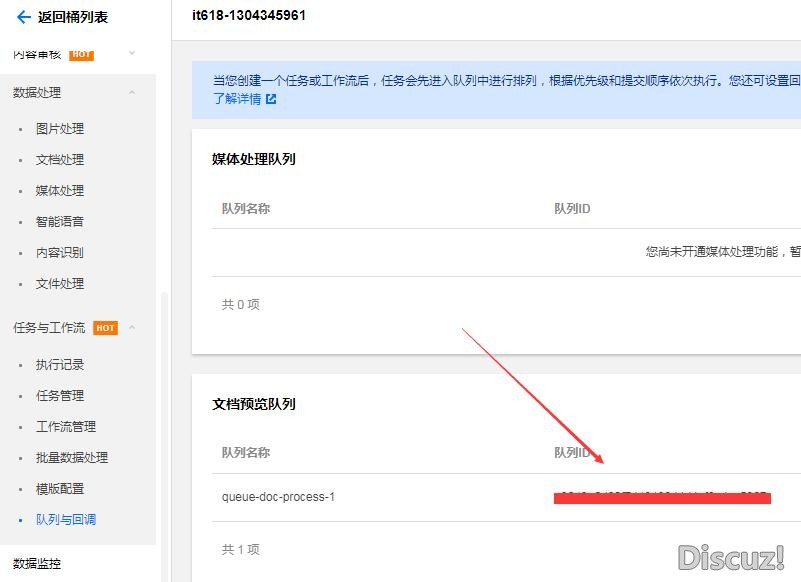Open 任务管理 in sidebar
This screenshot has height=582, width=801.
60,396
